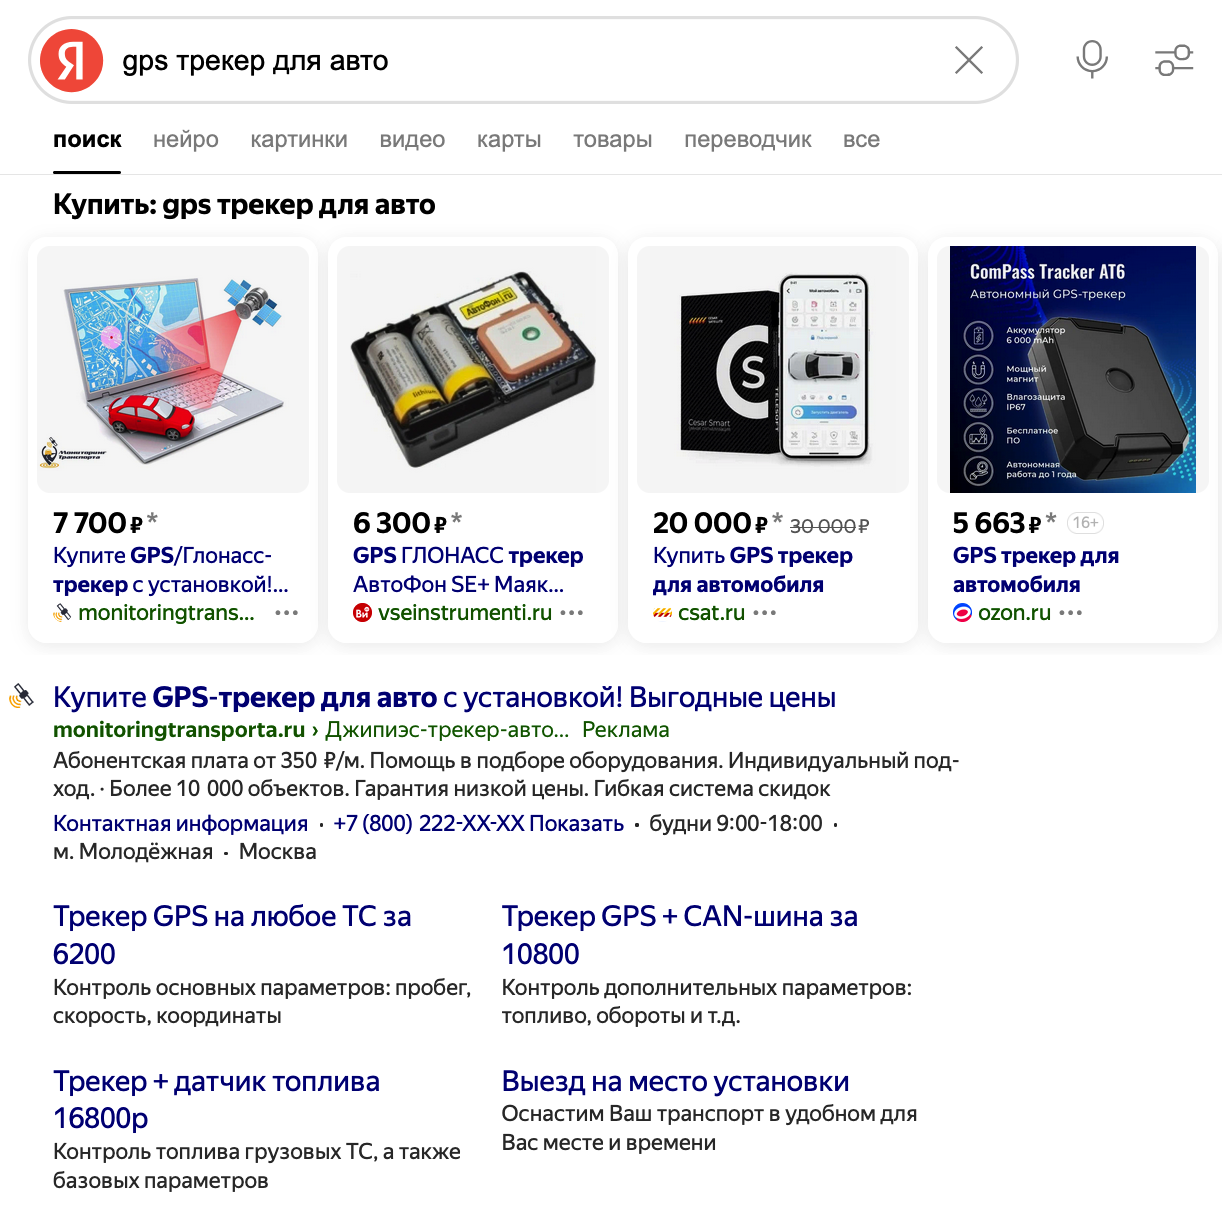Start voice search with the microphone icon
Viewport: 1222px width, 1216px height.
[1092, 60]
